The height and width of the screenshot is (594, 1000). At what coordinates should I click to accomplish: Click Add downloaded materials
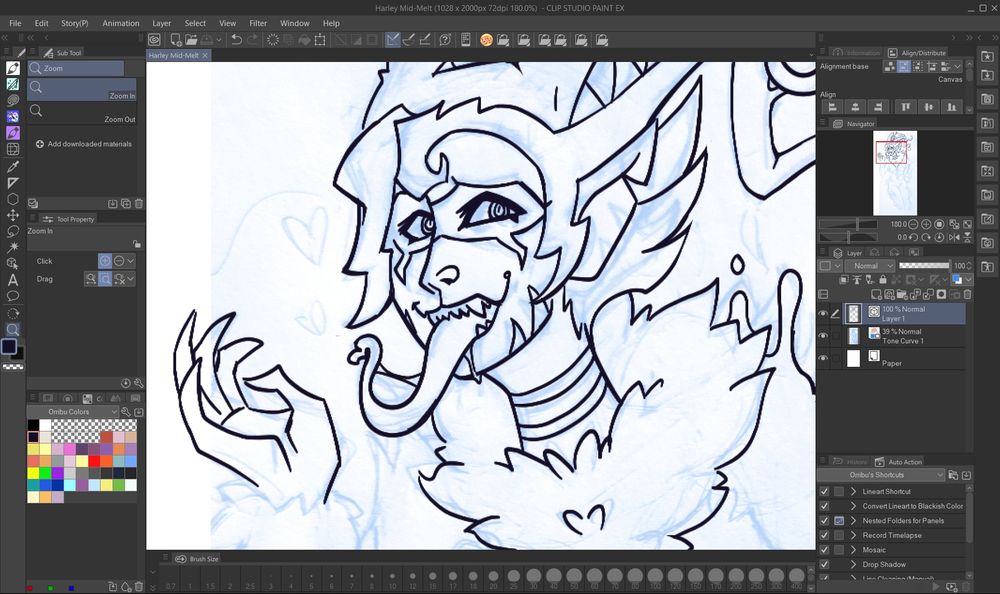(84, 144)
